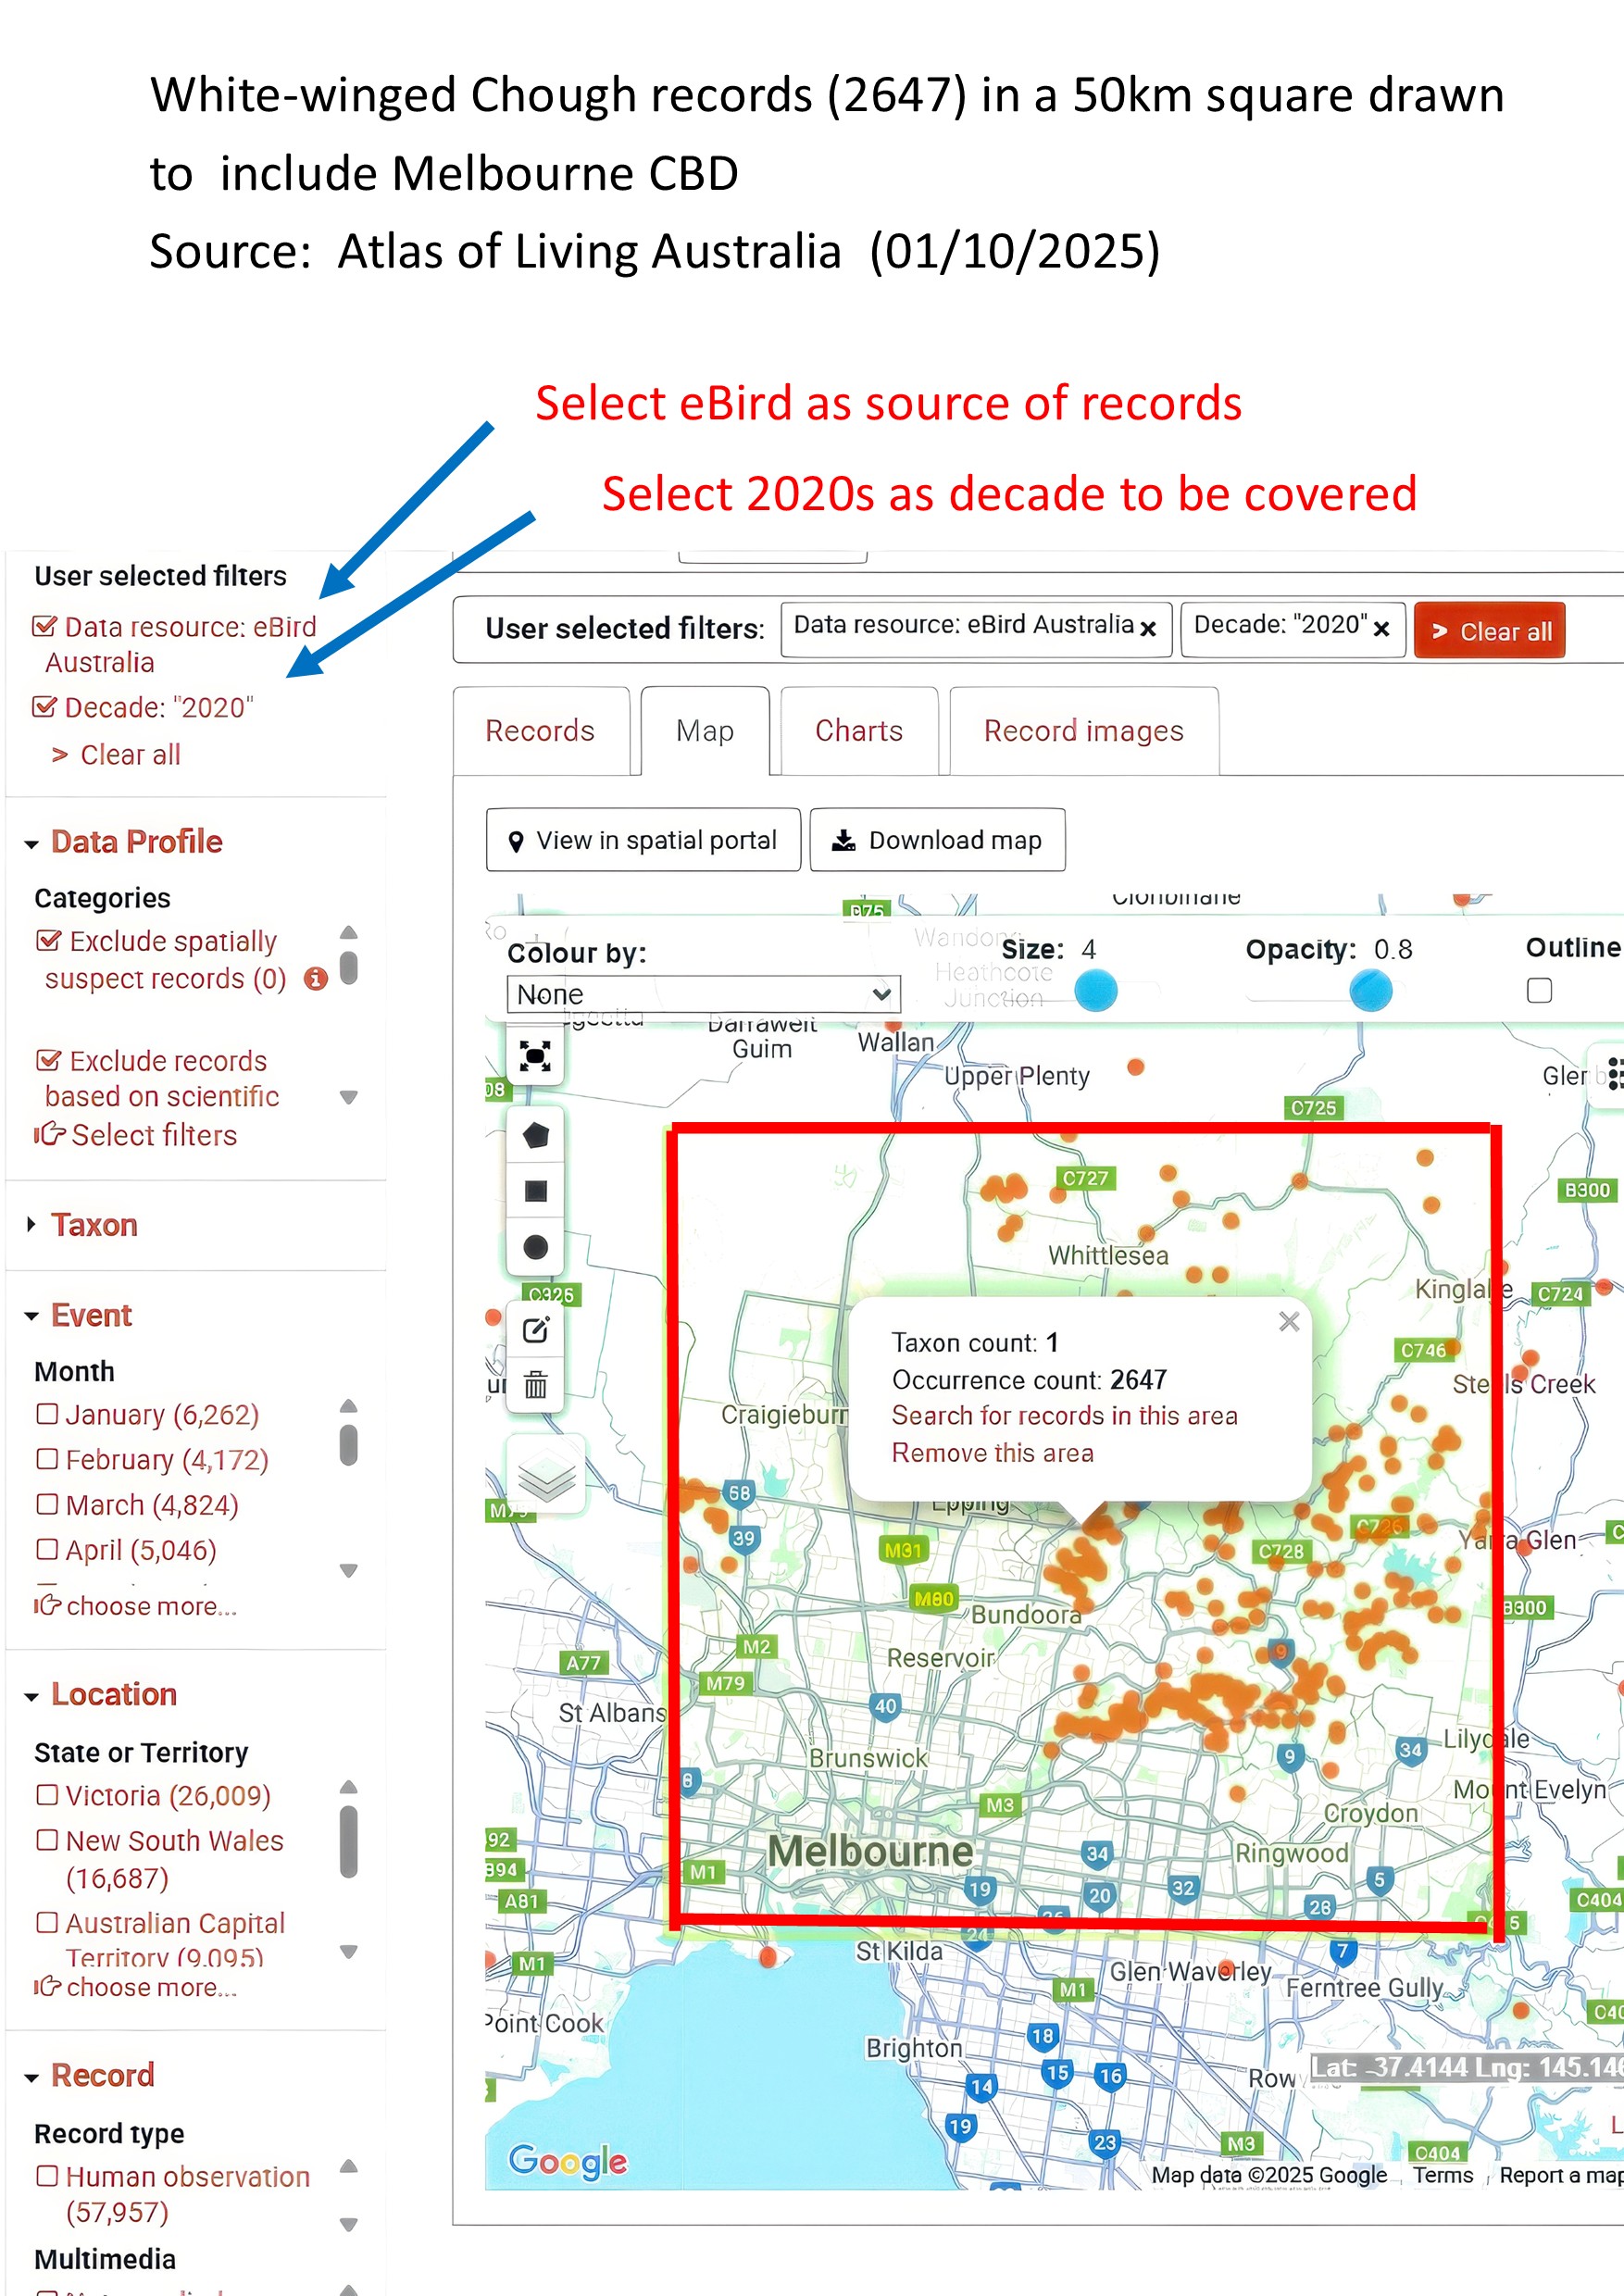Open the map layers control

point(546,1476)
